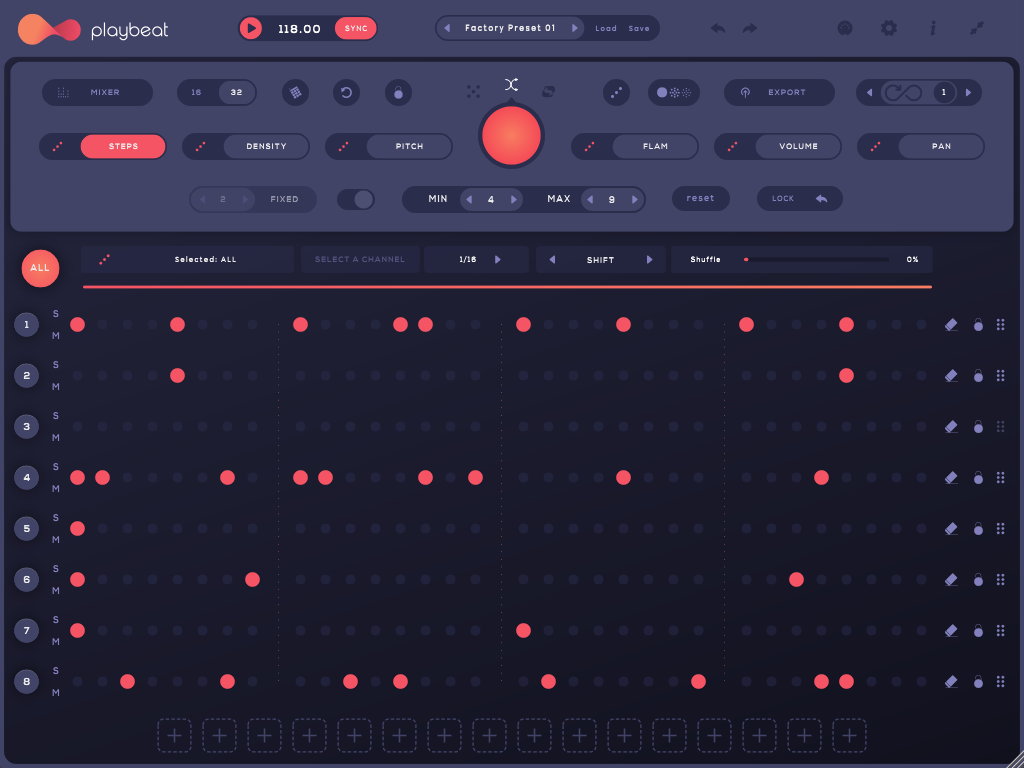1024x768 pixels.
Task: Click the eraser icon on channel 1
Action: (951, 325)
